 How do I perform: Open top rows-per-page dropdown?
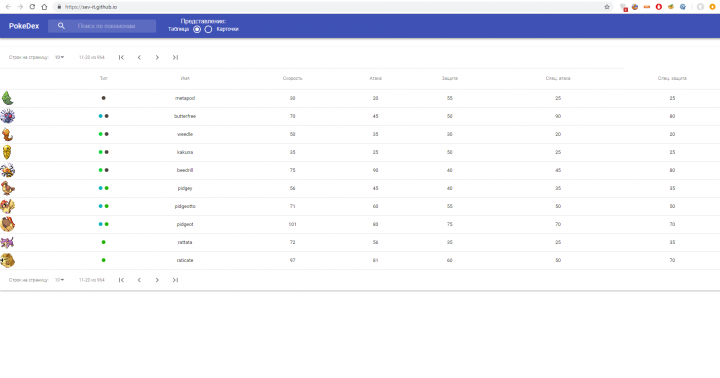pyautogui.click(x=59, y=57)
